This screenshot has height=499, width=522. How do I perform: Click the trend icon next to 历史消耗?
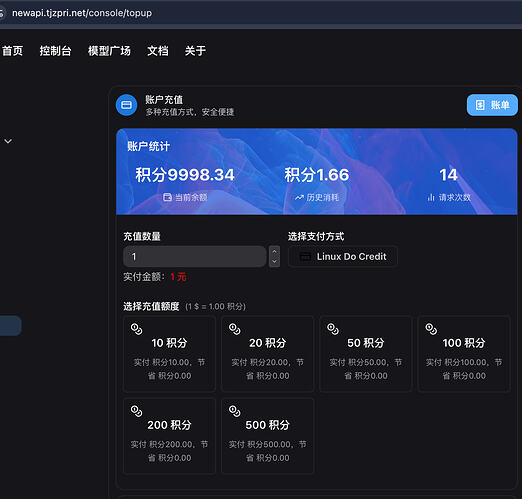coord(299,198)
